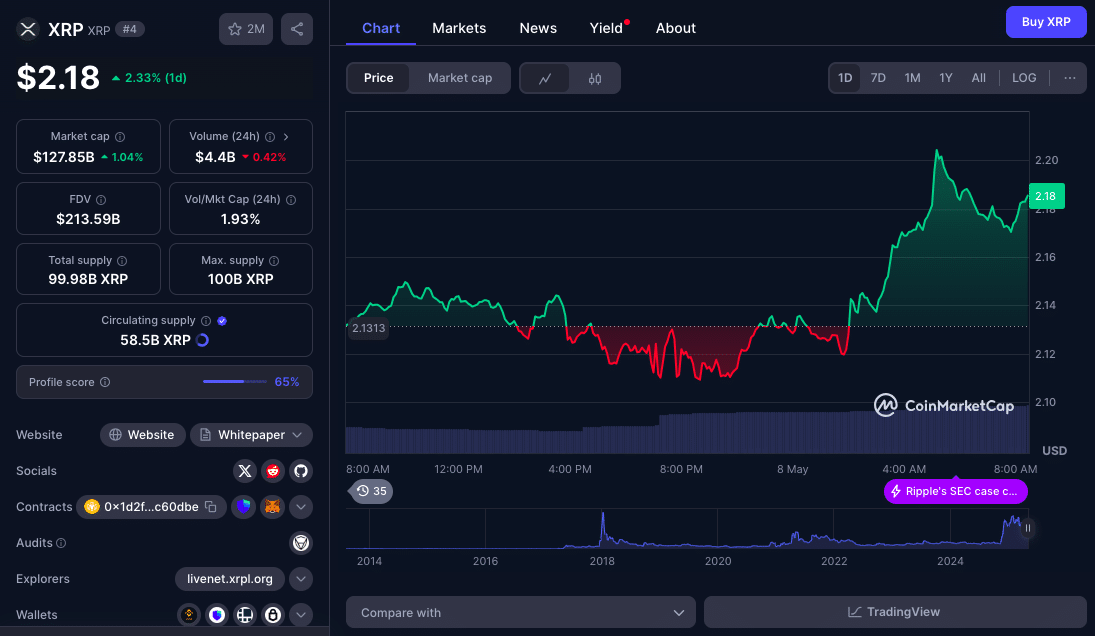This screenshot has width=1095, height=636.
Task: Select the All time range
Action: coord(978,78)
